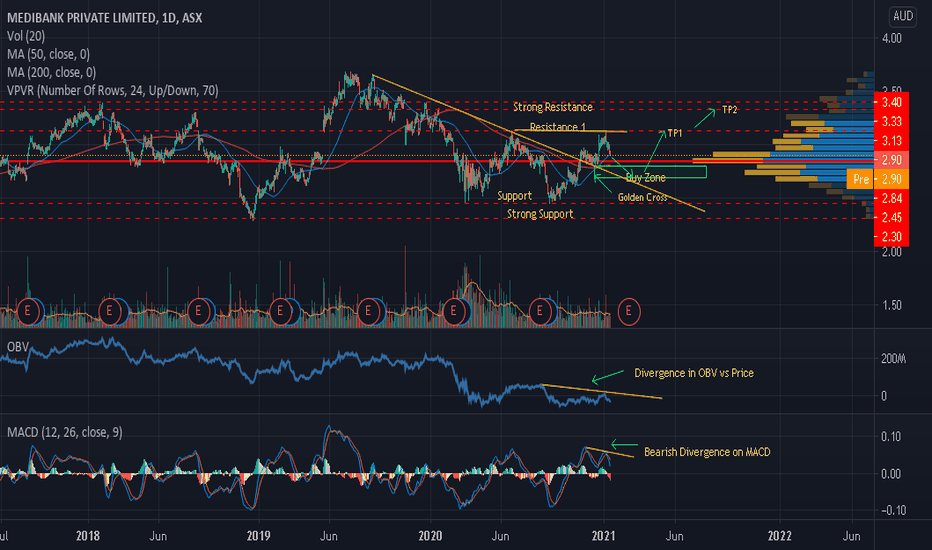
Task: Select the MA (200, close, 0) legend
Action: point(52,73)
